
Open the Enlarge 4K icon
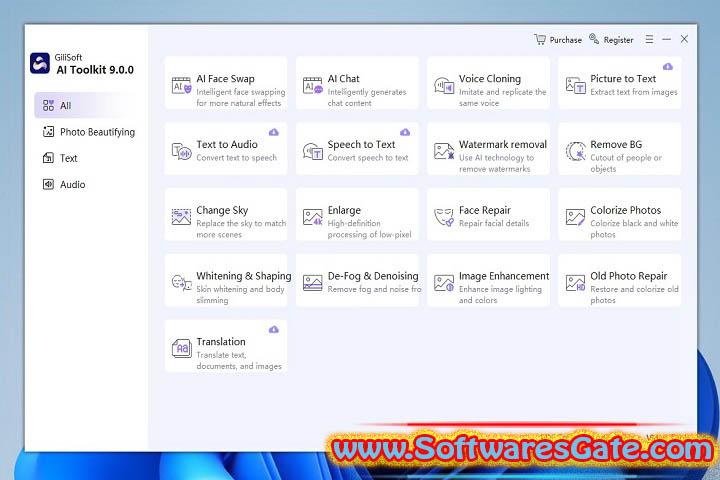313,217
